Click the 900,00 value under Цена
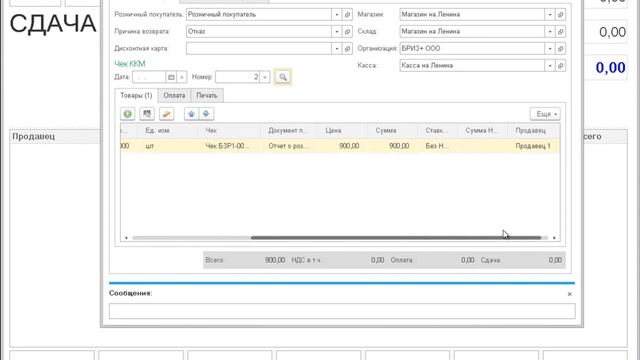The height and width of the screenshot is (360, 640). point(349,146)
